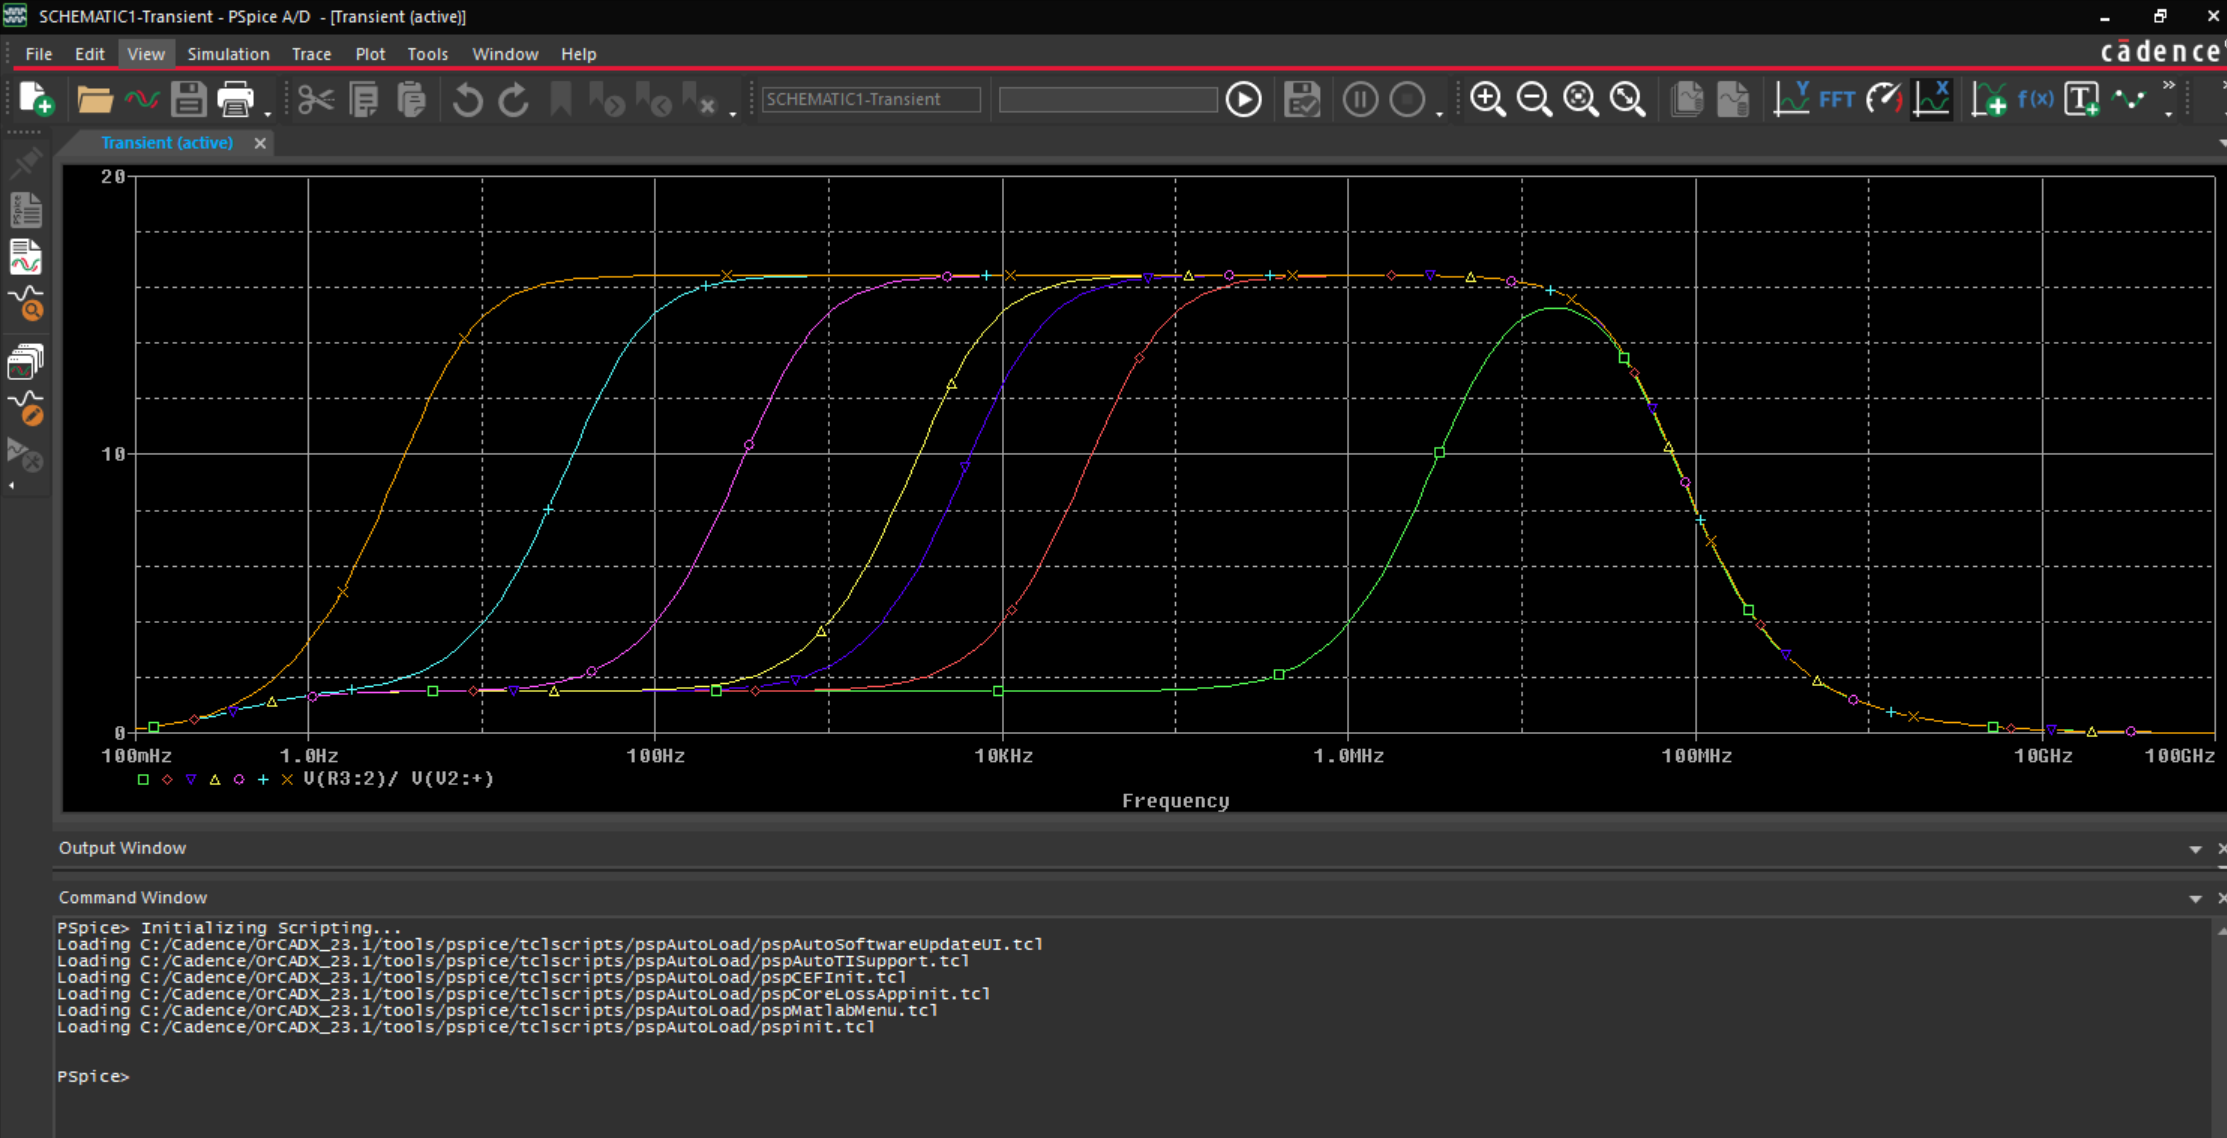Open the Trace menu
2227x1138 pixels.
[x=311, y=54]
